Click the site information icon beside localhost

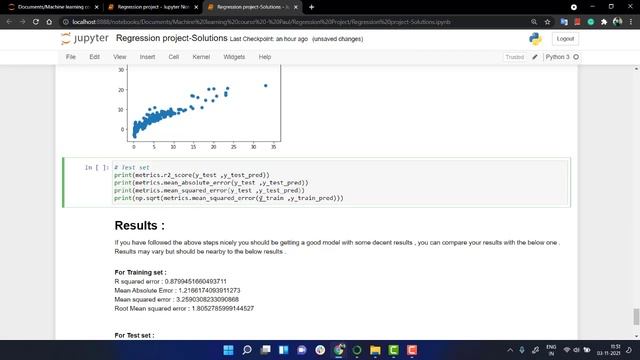(x=65, y=22)
